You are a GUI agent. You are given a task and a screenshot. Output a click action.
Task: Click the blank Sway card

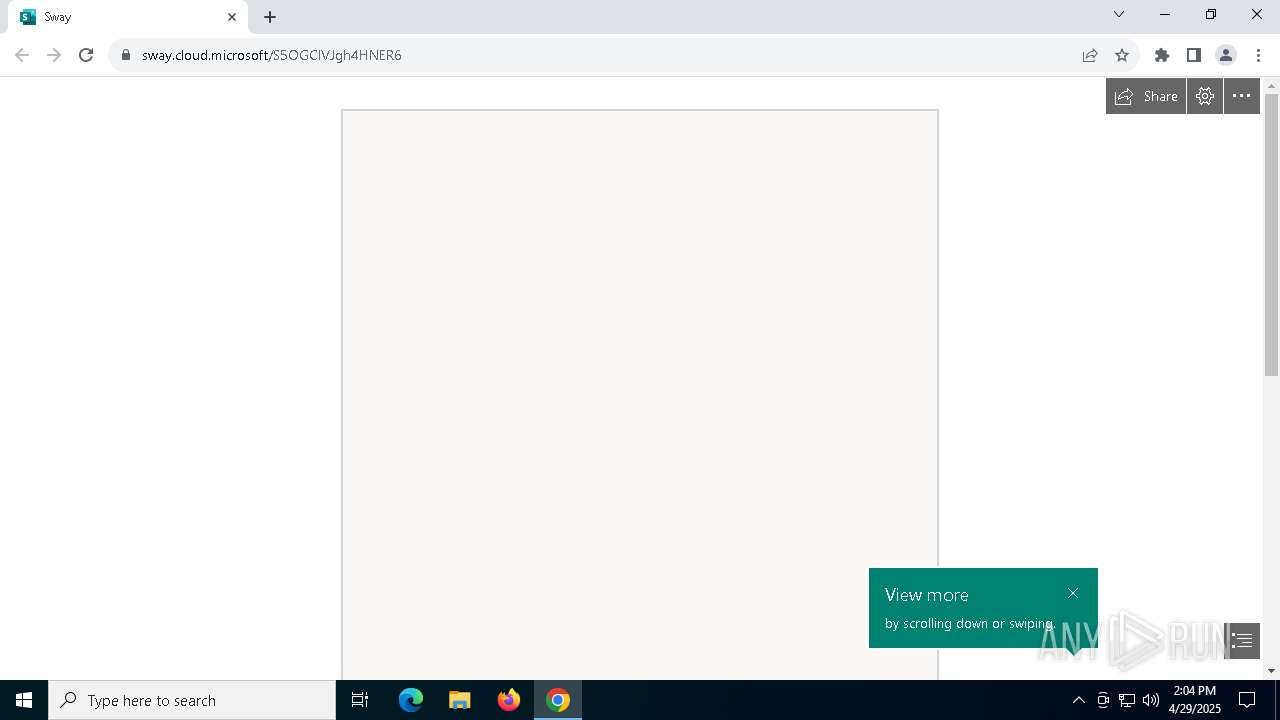click(x=640, y=395)
